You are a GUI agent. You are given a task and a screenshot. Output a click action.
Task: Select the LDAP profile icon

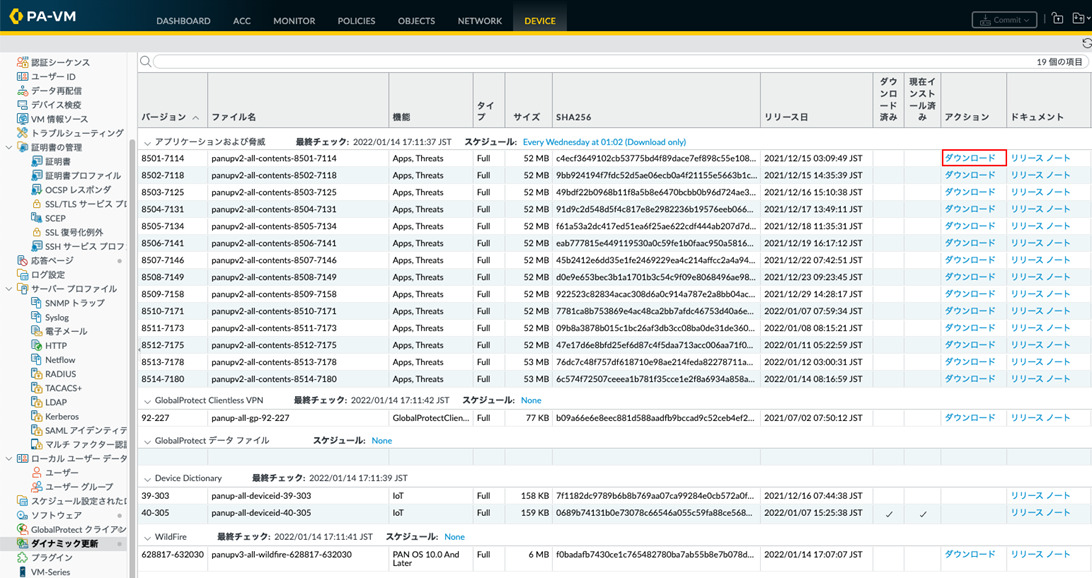37,402
